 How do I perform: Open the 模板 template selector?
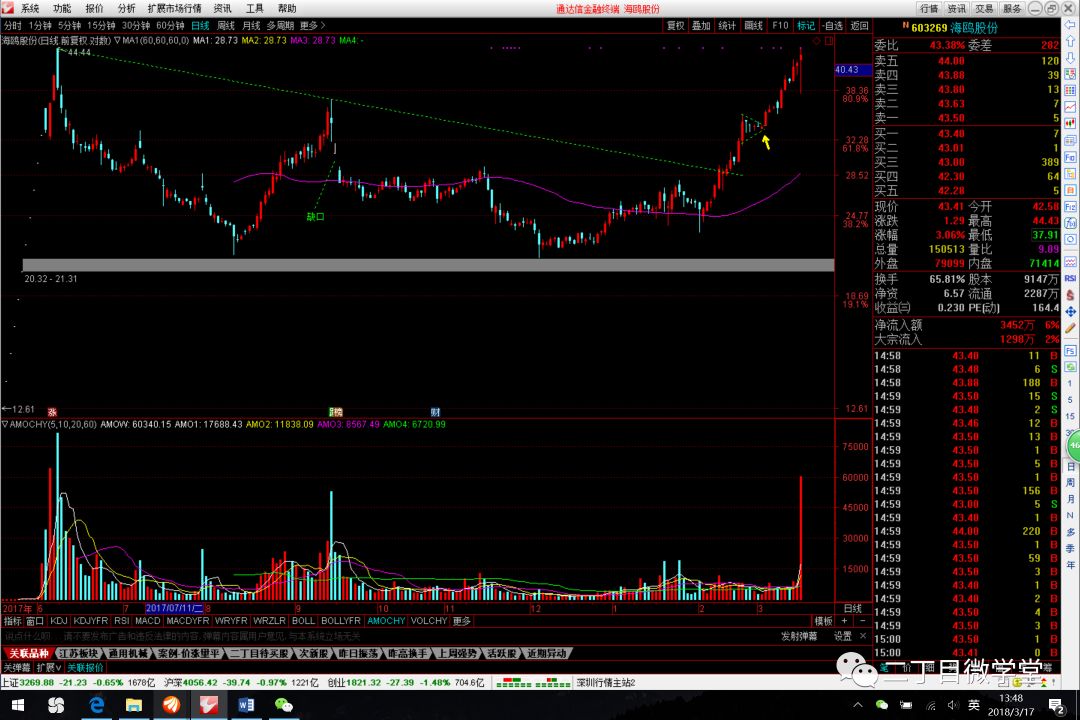click(x=823, y=621)
